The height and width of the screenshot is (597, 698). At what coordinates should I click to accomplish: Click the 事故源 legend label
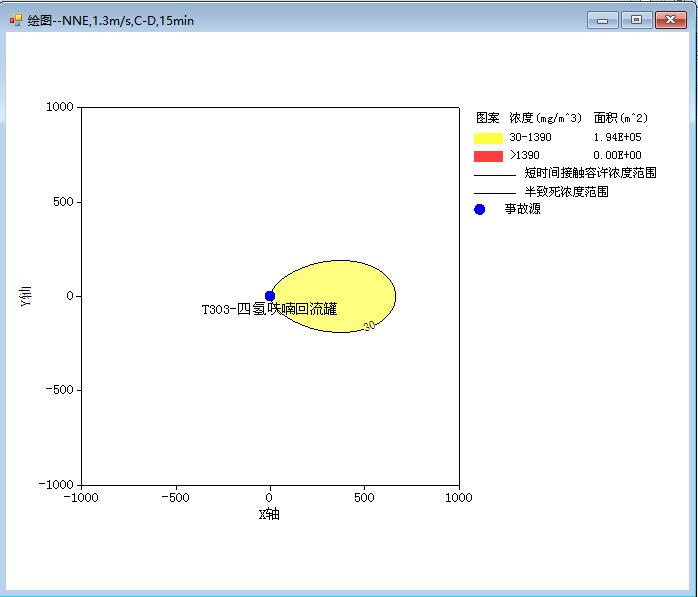(522, 209)
